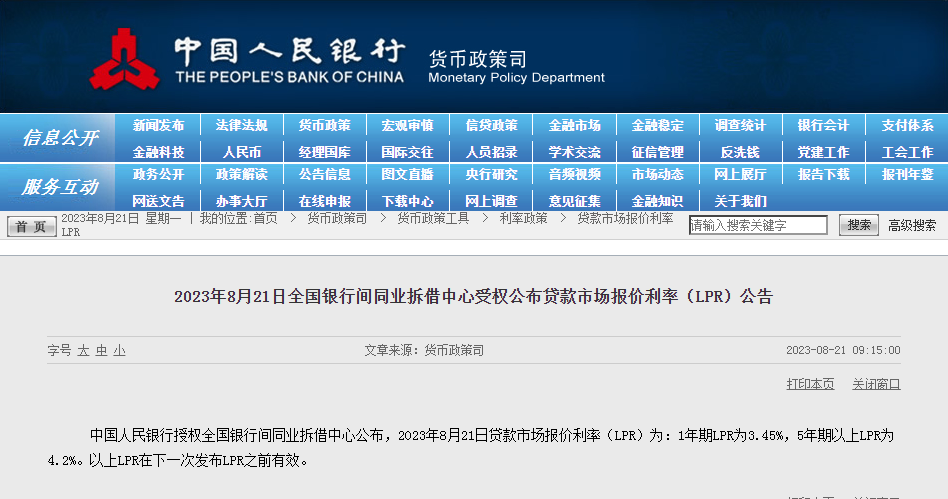Screen dimensions: 948x499
Task: Set font size to 中
Action: (102, 350)
